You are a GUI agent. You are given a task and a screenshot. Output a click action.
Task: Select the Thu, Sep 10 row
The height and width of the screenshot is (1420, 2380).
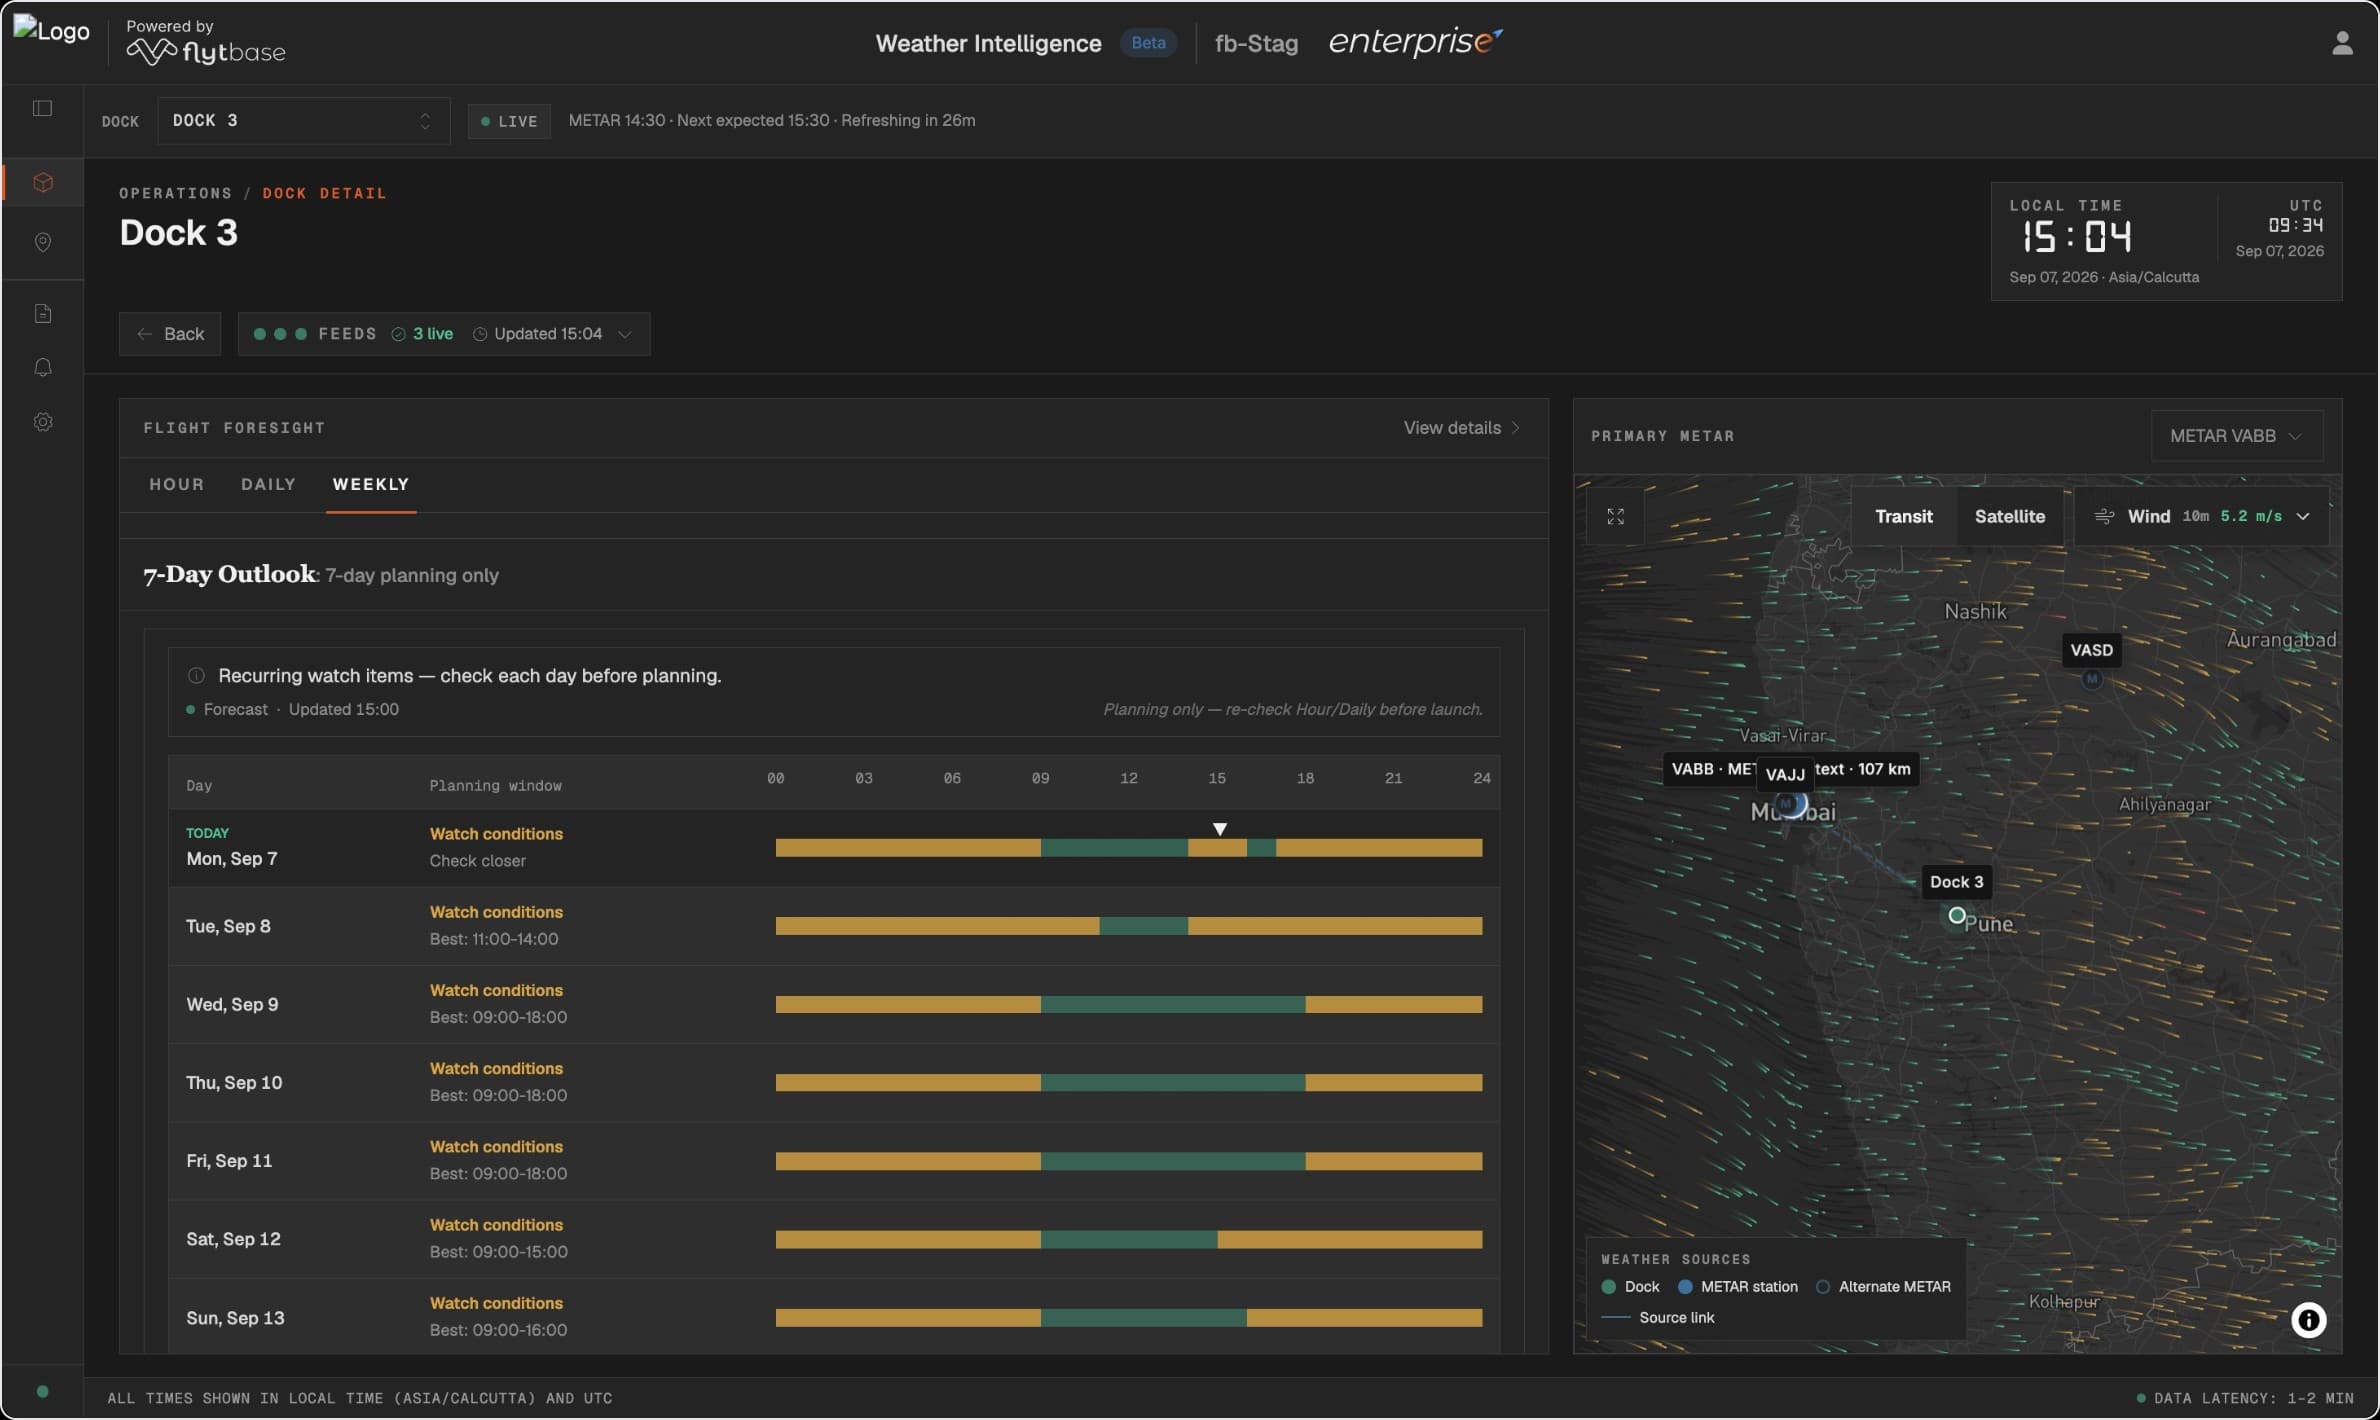pyautogui.click(x=833, y=1083)
